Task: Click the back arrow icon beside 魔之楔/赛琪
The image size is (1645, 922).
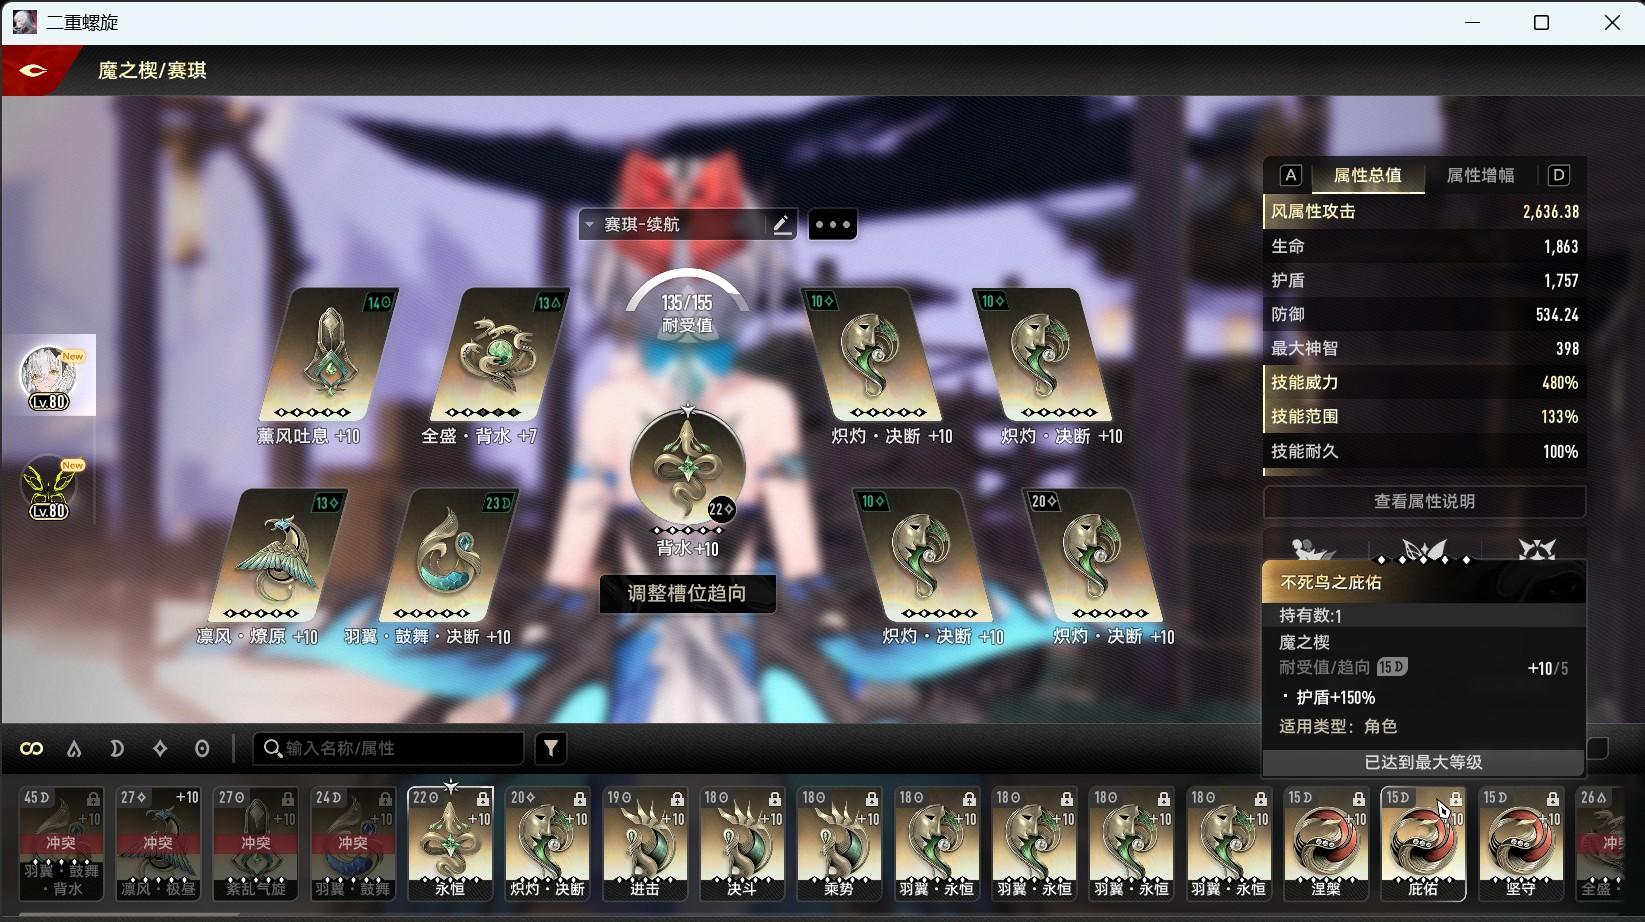Action: point(33,70)
